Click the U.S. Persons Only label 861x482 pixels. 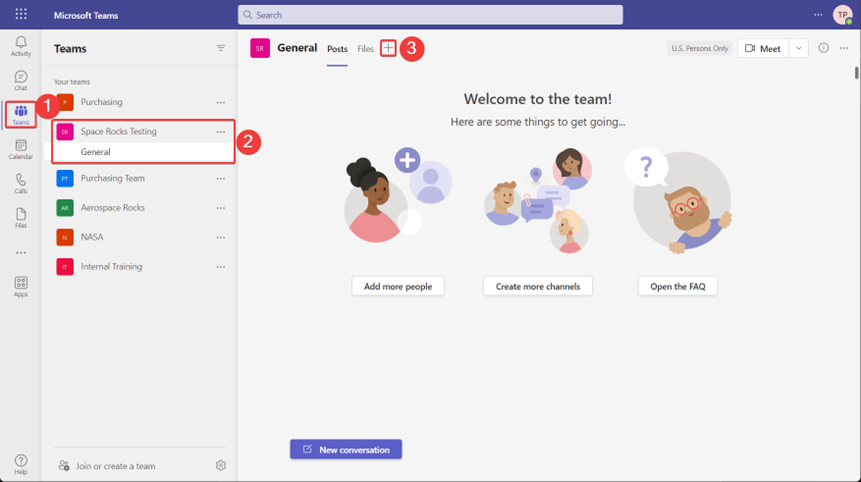[x=700, y=48]
